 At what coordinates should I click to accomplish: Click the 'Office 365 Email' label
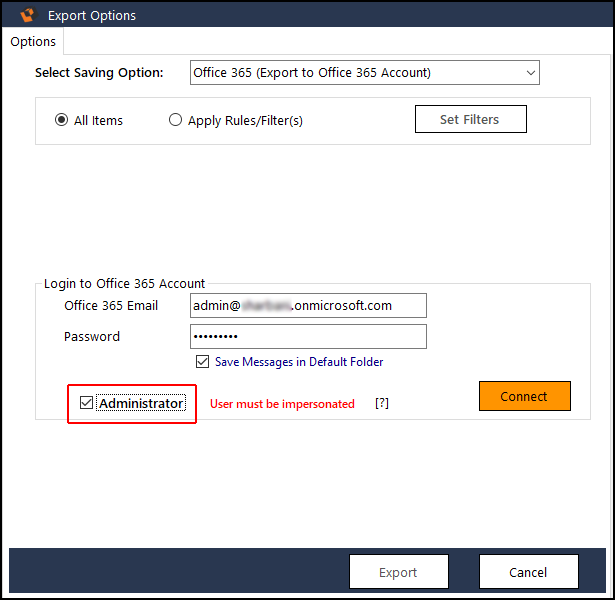(x=111, y=305)
